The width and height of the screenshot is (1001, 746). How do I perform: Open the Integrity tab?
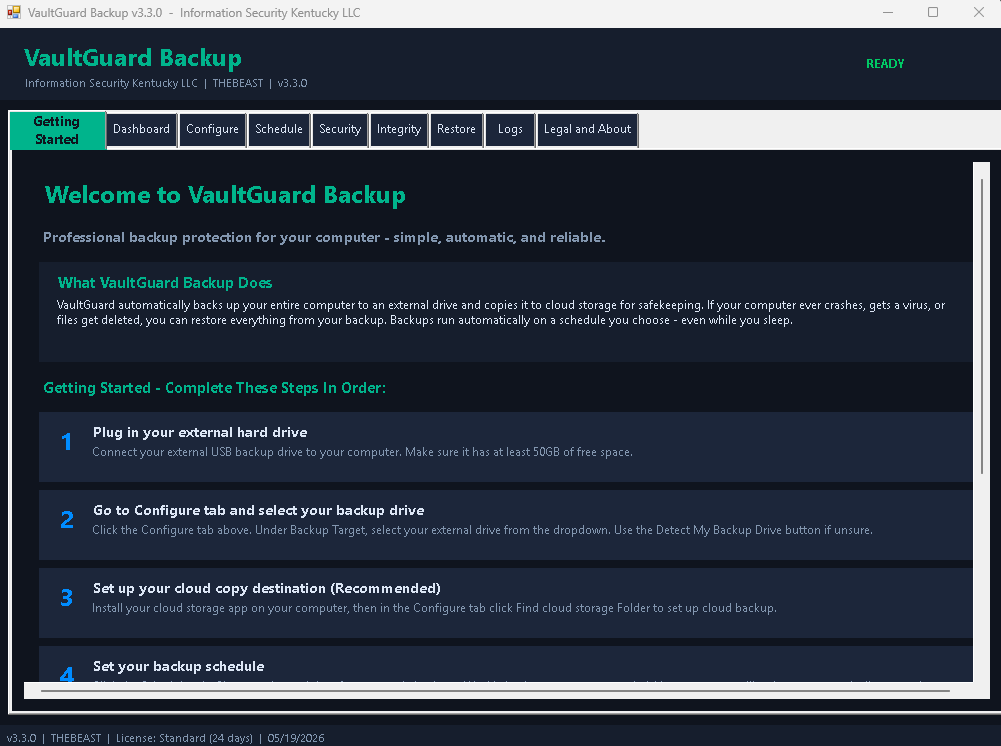[x=399, y=130]
